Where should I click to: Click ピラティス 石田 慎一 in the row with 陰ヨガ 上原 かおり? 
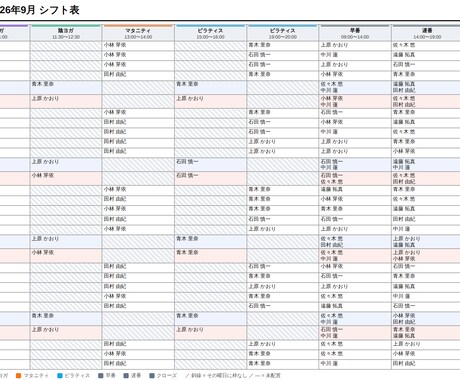tap(187, 162)
